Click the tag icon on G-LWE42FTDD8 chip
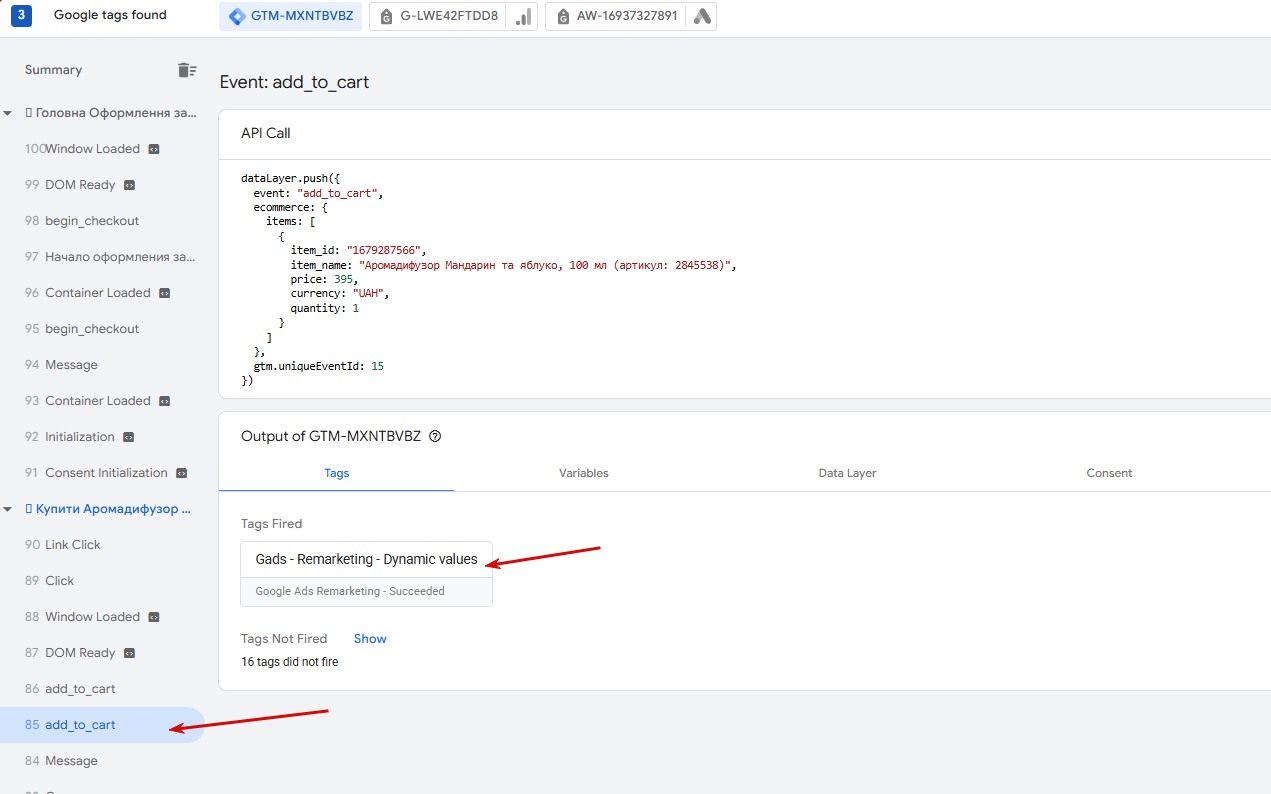Image resolution: width=1271 pixels, height=794 pixels. [387, 16]
